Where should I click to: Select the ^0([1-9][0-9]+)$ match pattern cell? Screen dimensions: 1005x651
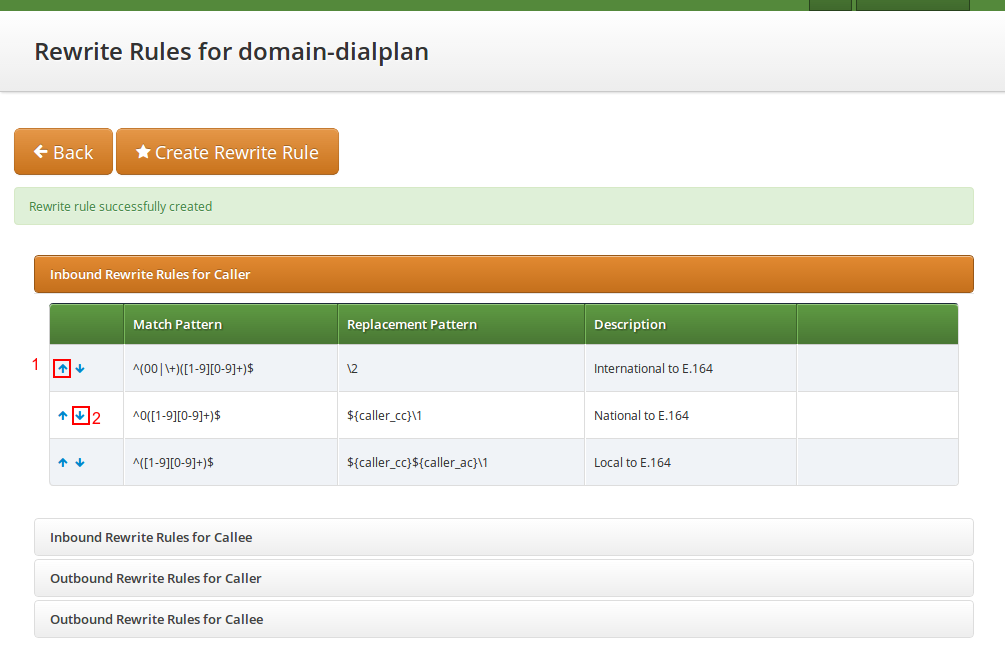pyautogui.click(x=177, y=416)
